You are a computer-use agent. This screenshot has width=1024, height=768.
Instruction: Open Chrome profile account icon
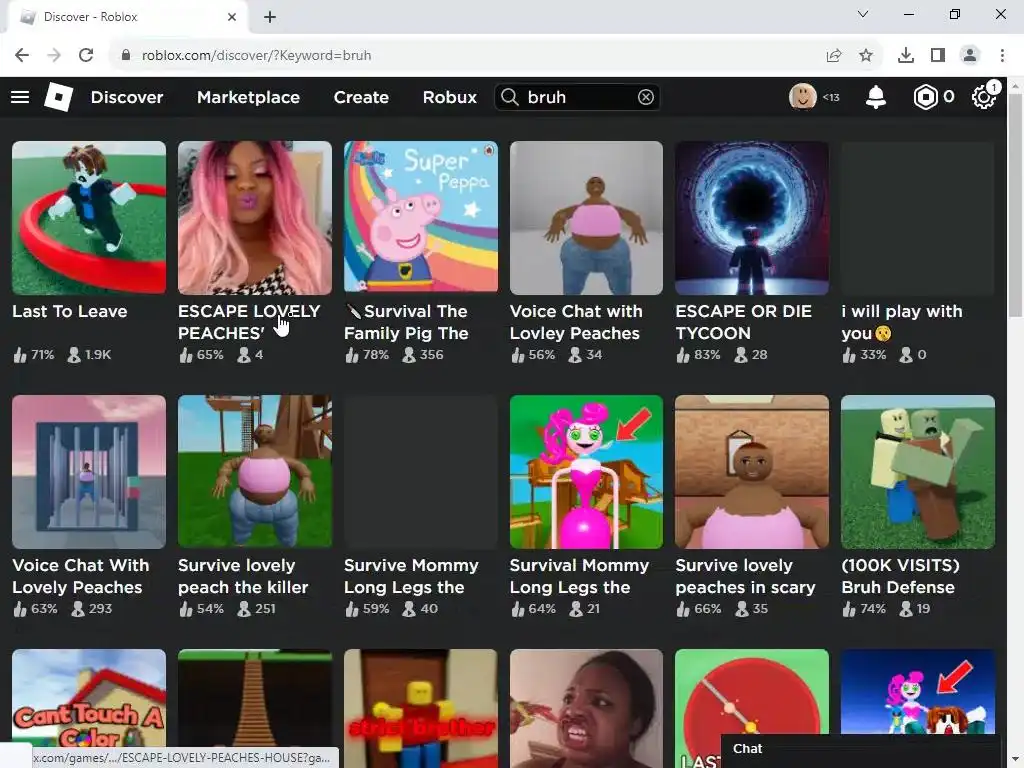tap(970, 55)
